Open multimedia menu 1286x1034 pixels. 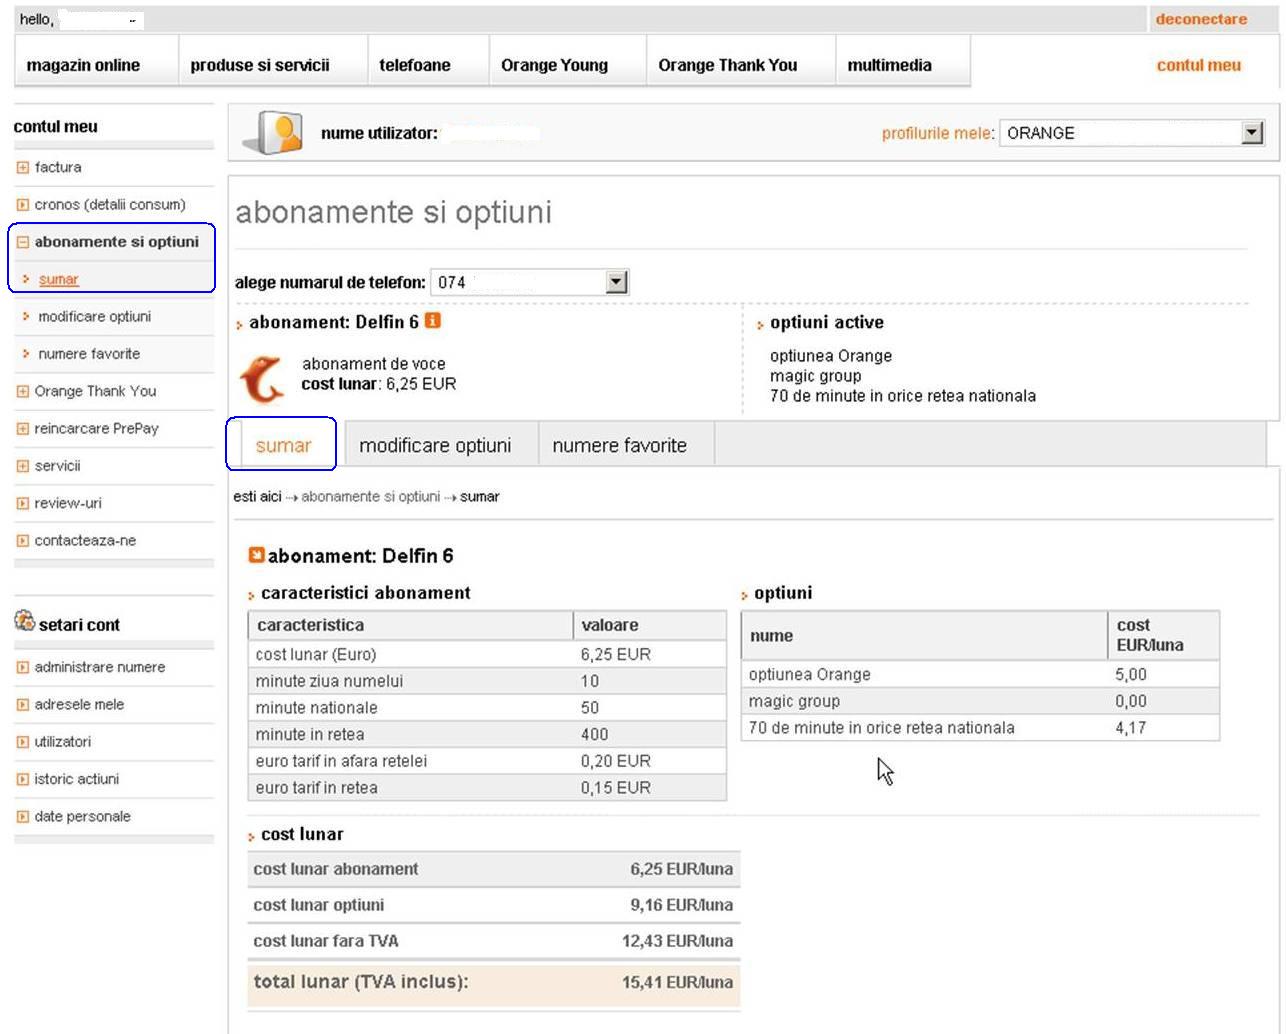coord(889,65)
